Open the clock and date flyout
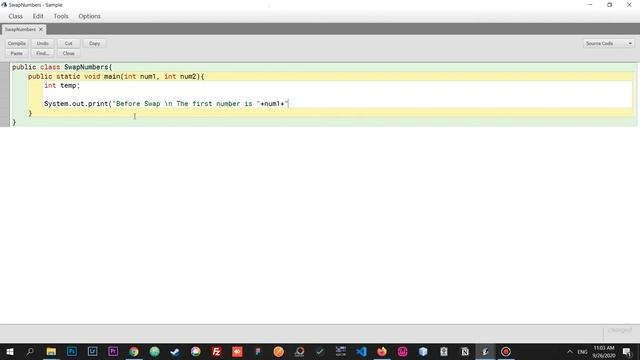 (604, 352)
